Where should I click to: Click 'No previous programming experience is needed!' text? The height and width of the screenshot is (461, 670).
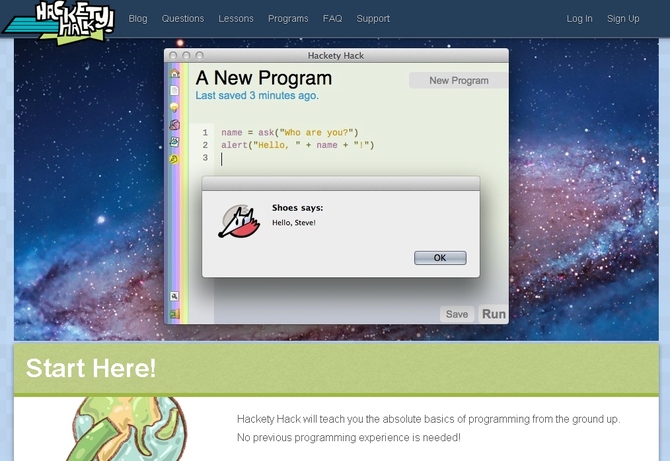point(349,438)
